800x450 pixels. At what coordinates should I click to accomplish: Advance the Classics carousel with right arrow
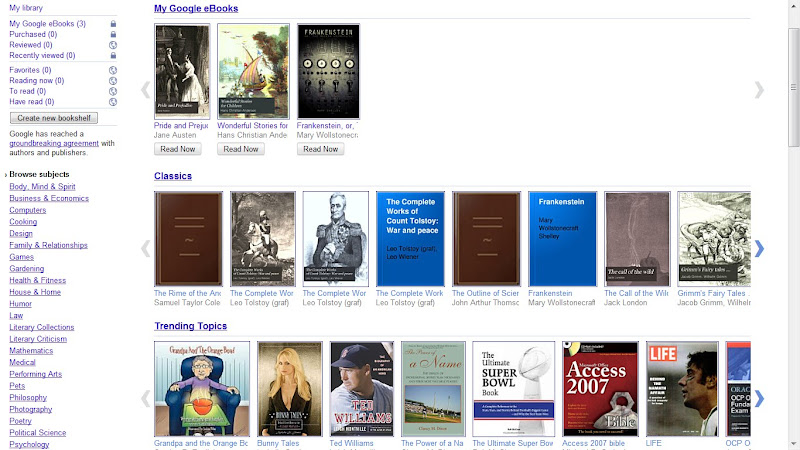click(759, 248)
